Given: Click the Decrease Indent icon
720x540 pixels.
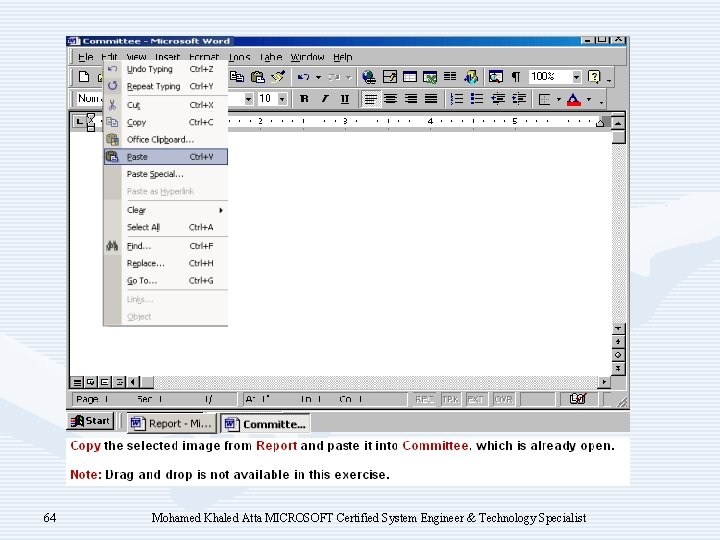Looking at the screenshot, I should click(498, 99).
